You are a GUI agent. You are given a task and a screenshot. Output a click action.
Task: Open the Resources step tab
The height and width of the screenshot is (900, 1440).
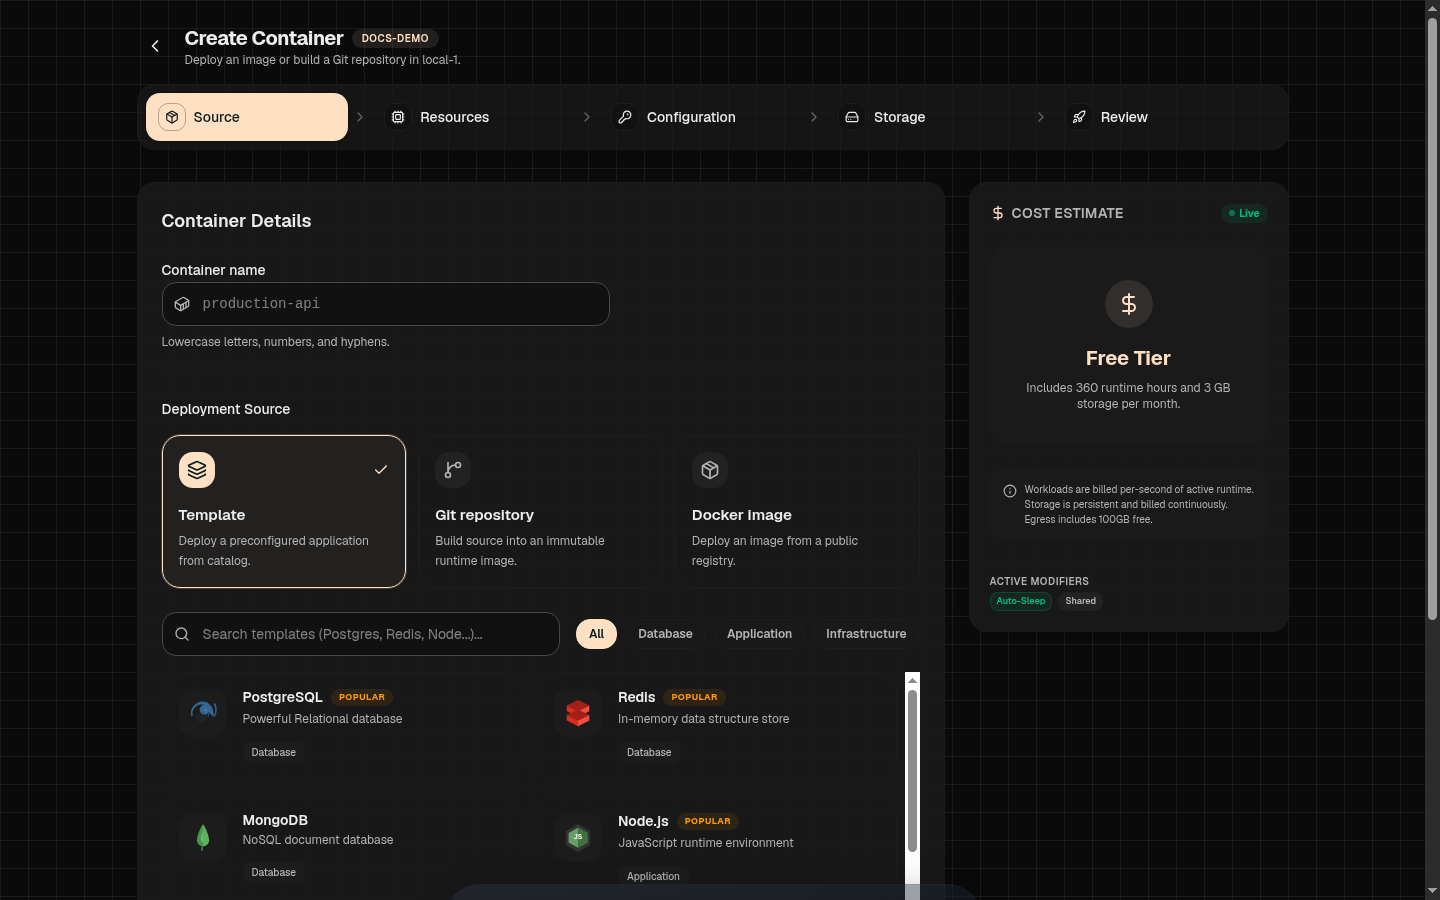pos(474,117)
